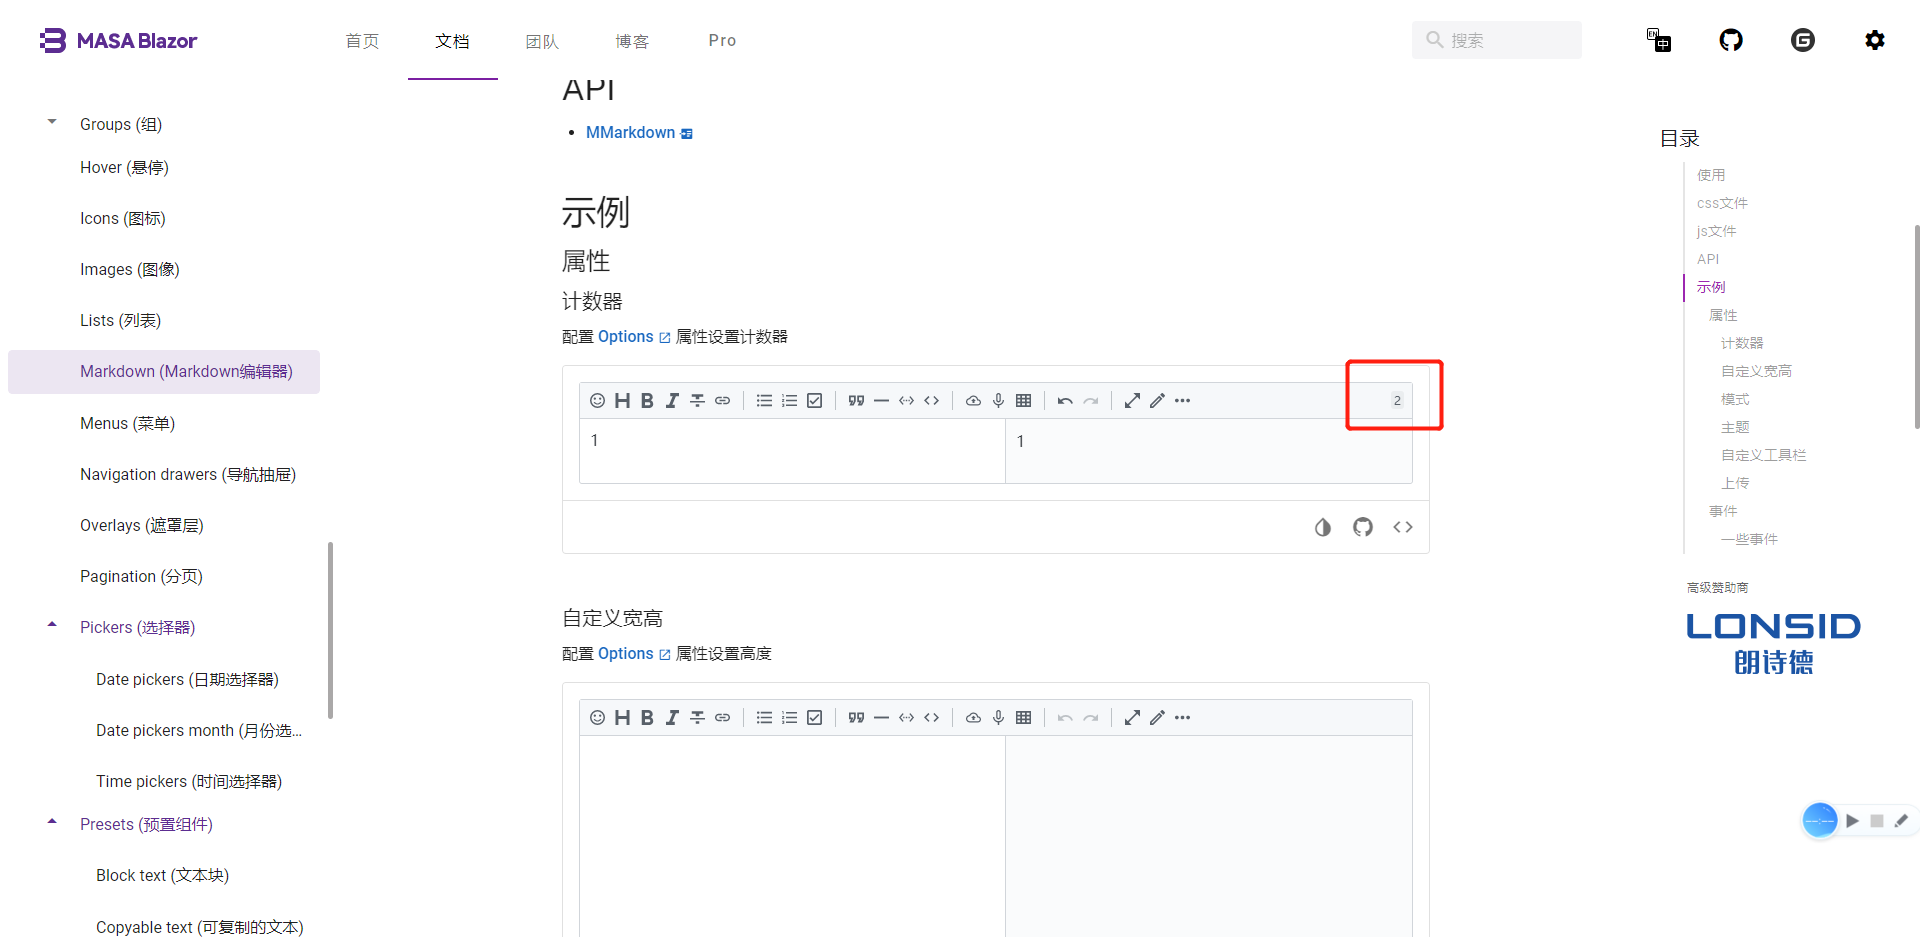Go to the 首页 tab

click(362, 41)
